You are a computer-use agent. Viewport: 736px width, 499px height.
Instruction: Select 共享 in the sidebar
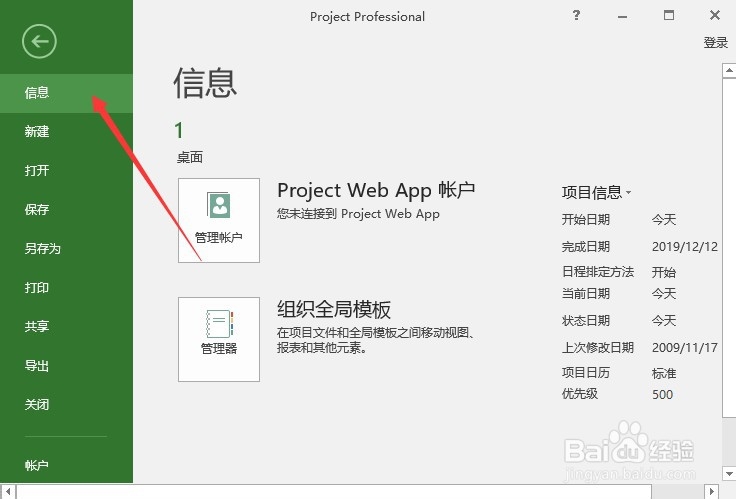66,326
